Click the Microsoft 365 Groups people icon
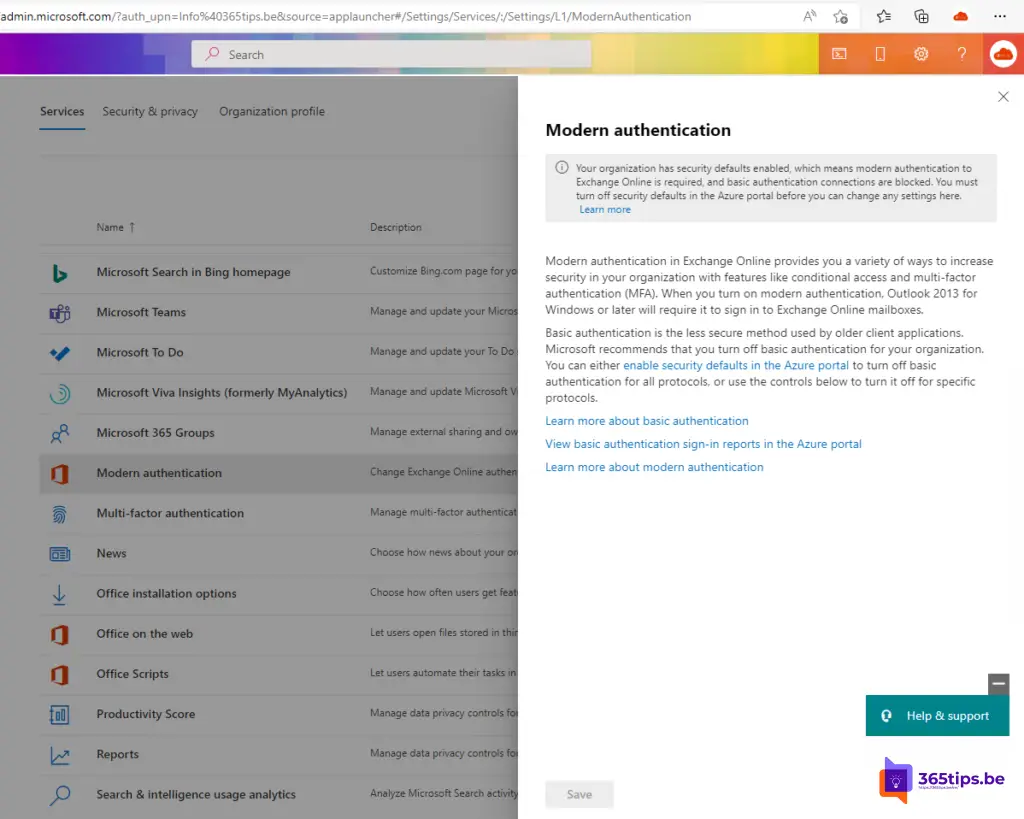1024x819 pixels. coord(59,433)
